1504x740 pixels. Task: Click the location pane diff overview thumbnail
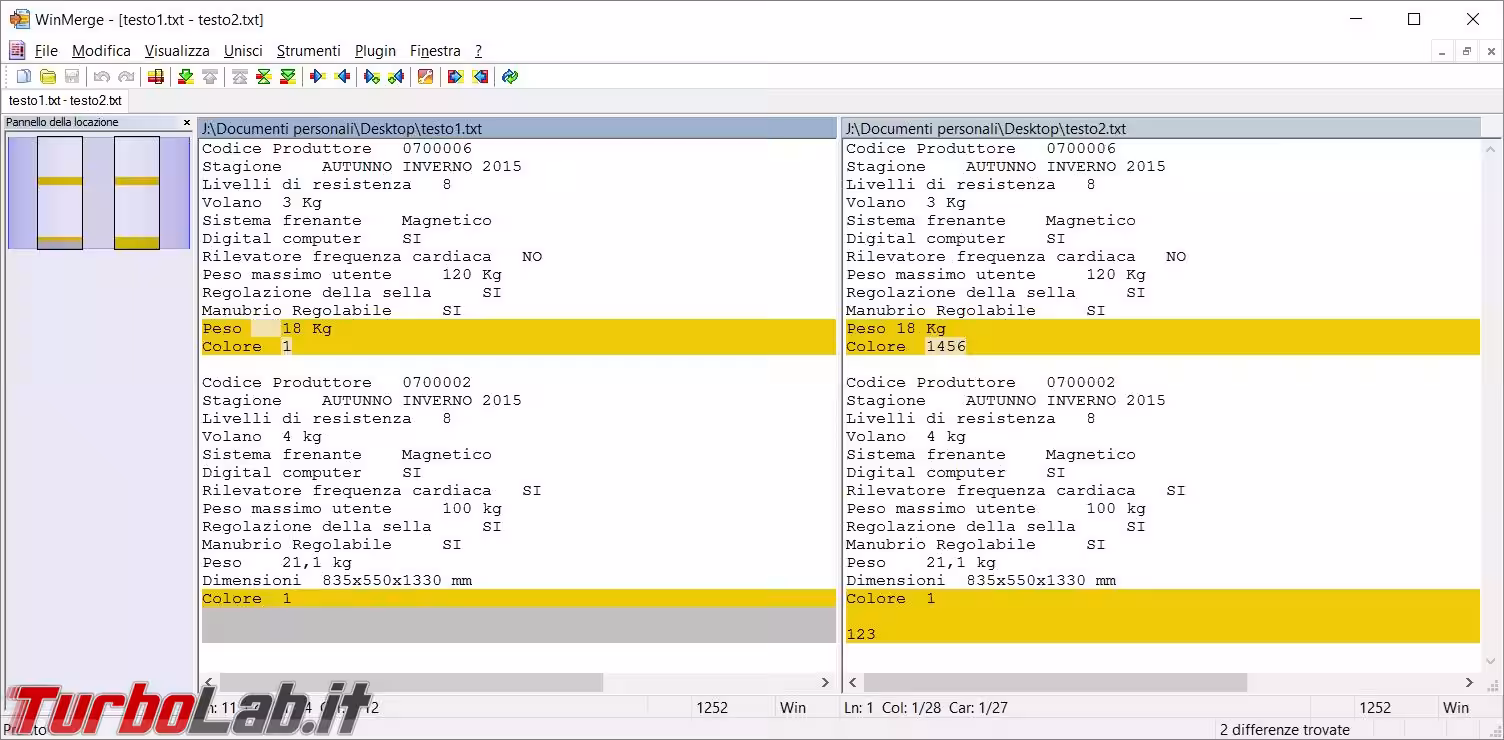point(98,193)
